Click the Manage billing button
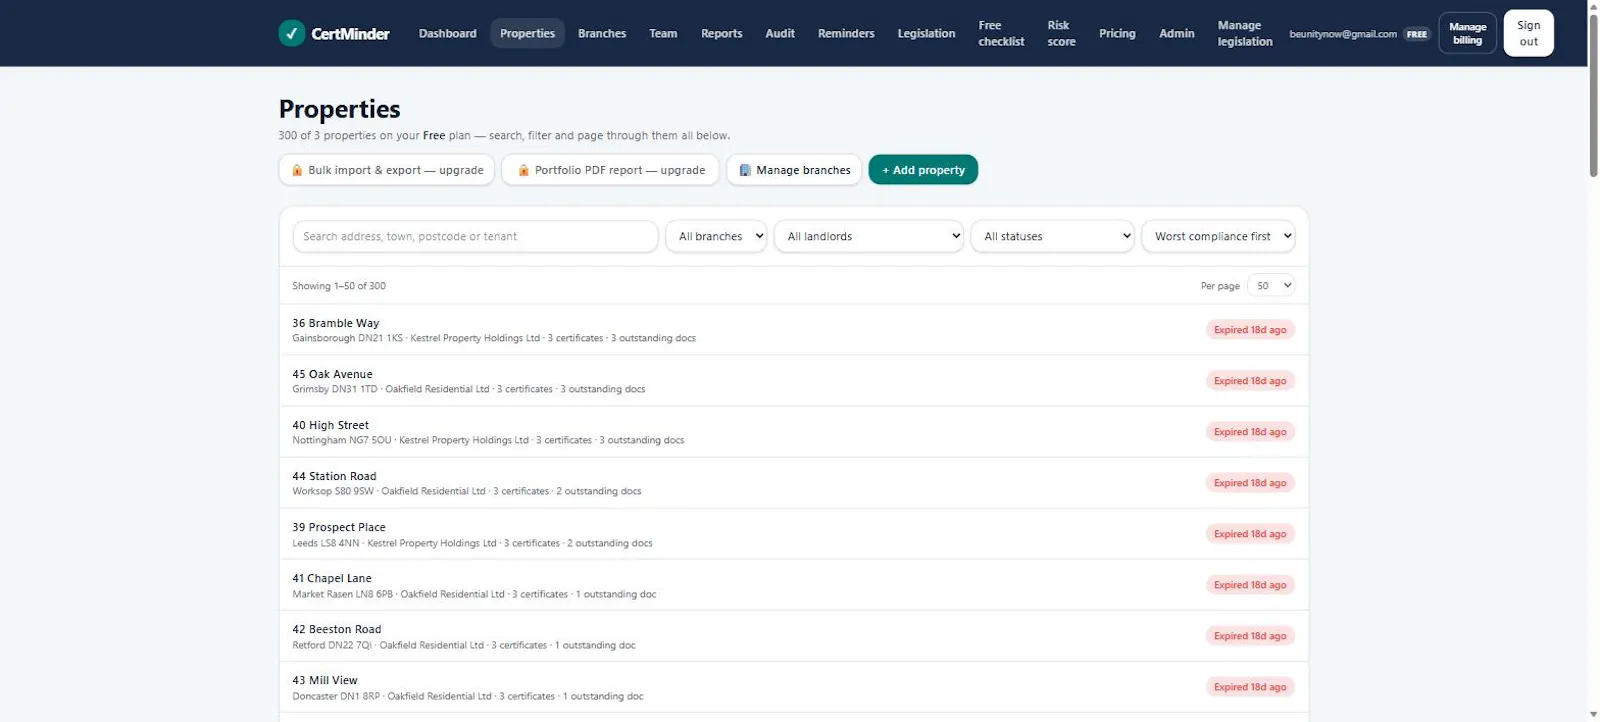The image size is (1600, 722). click(1467, 33)
